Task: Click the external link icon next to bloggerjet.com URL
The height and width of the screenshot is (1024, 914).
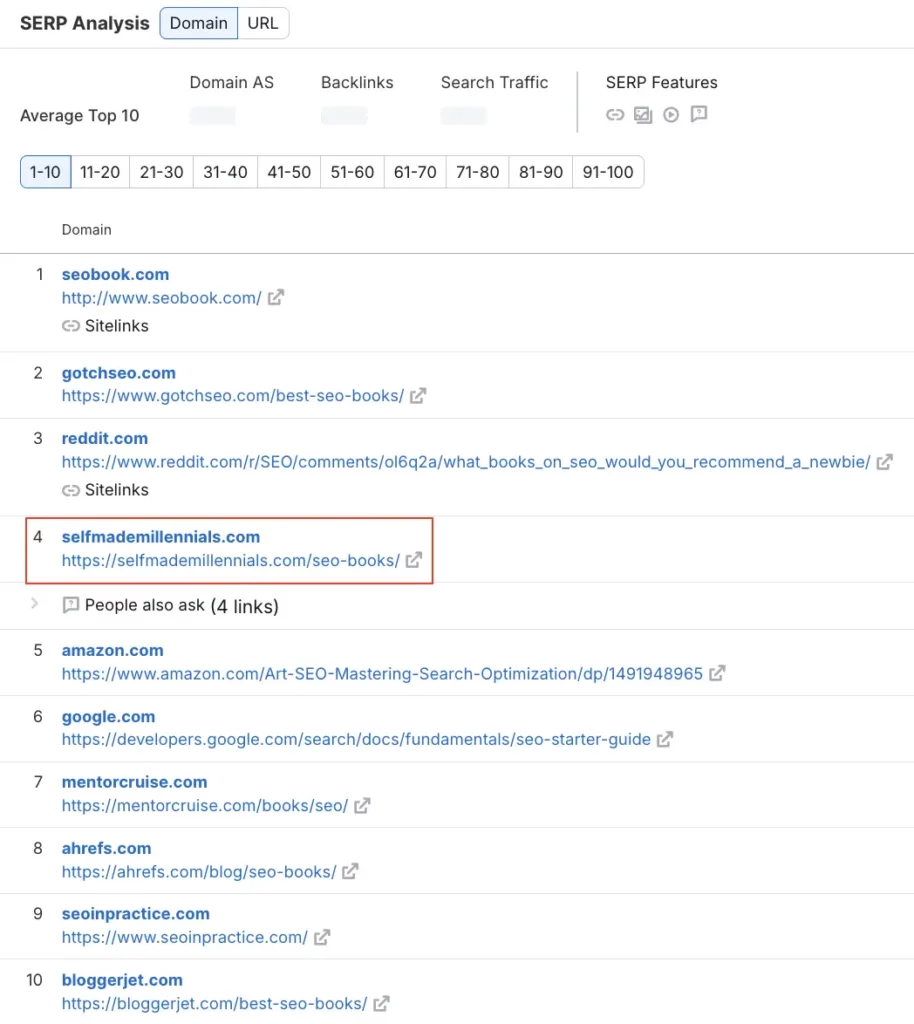Action: (381, 1003)
